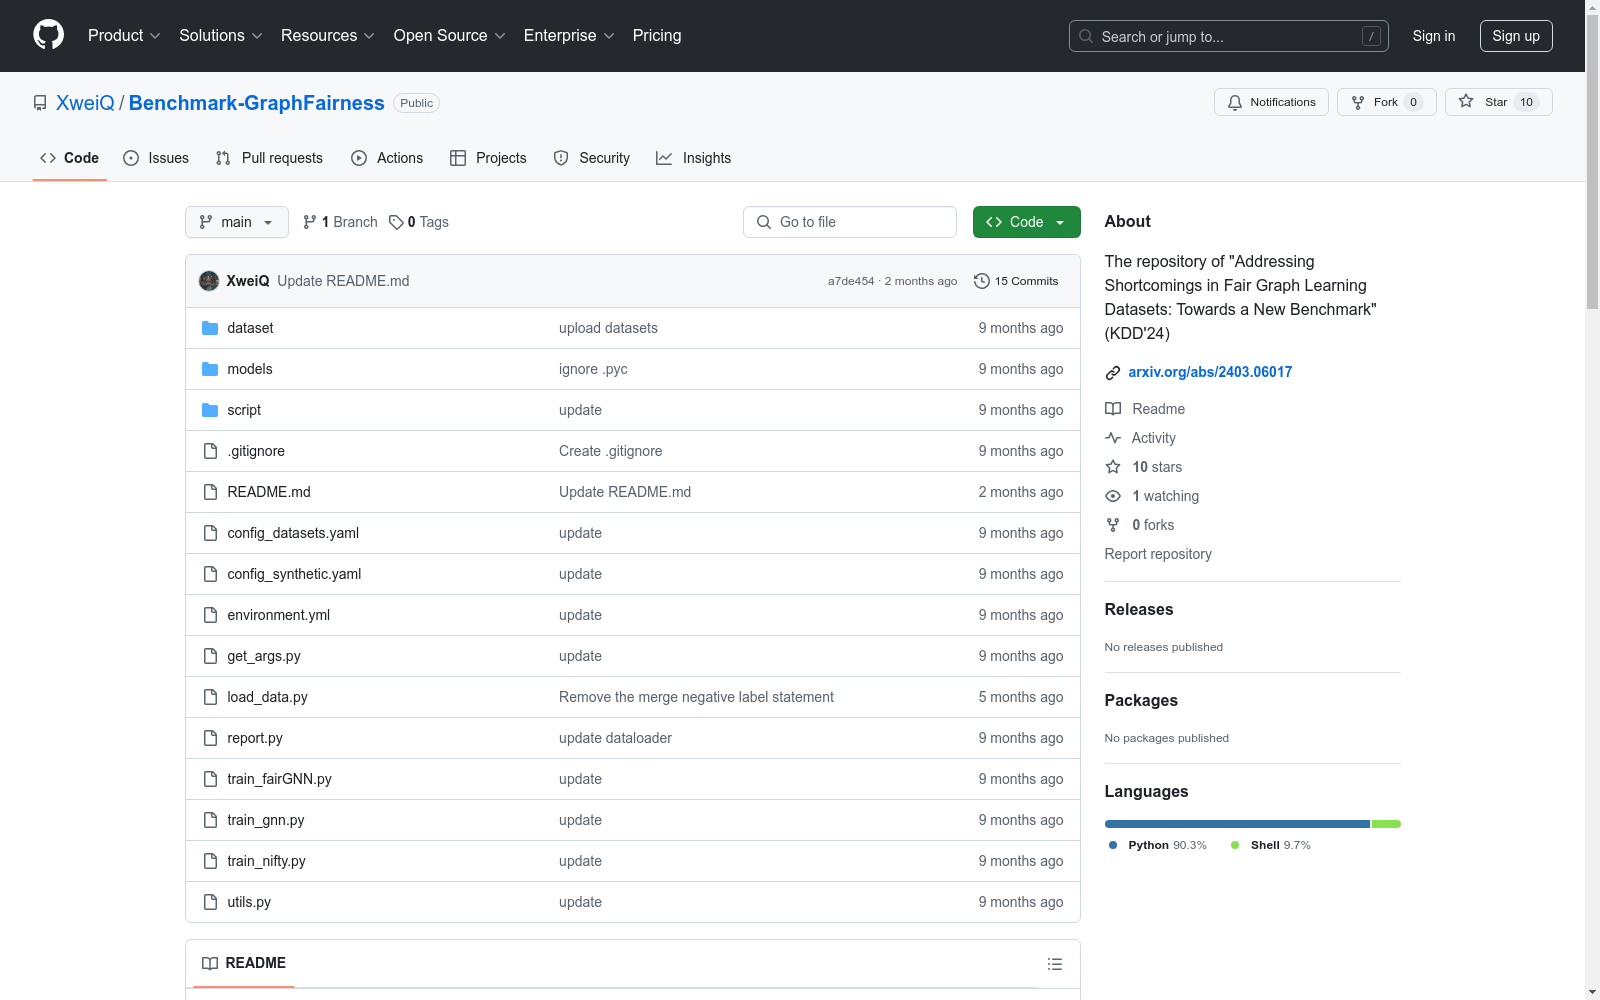Open the arxiv.org/abs/2403.06017 link
Viewport: 1600px width, 1000px height.
[x=1210, y=372]
